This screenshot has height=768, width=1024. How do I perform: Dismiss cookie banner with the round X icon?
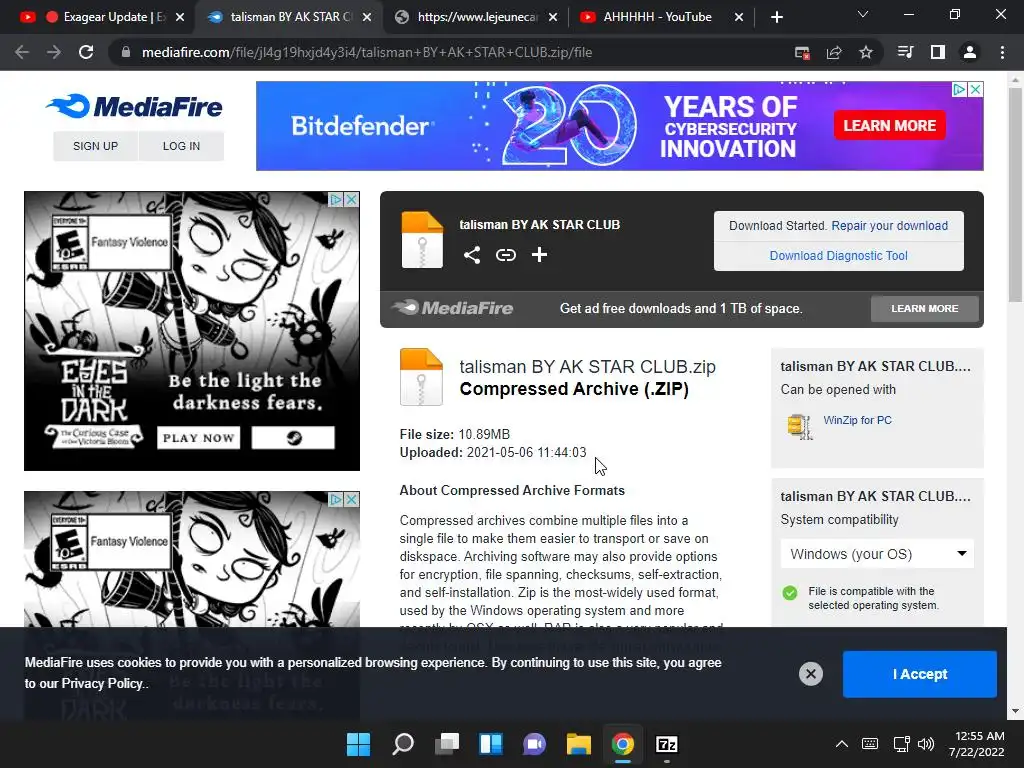click(810, 674)
